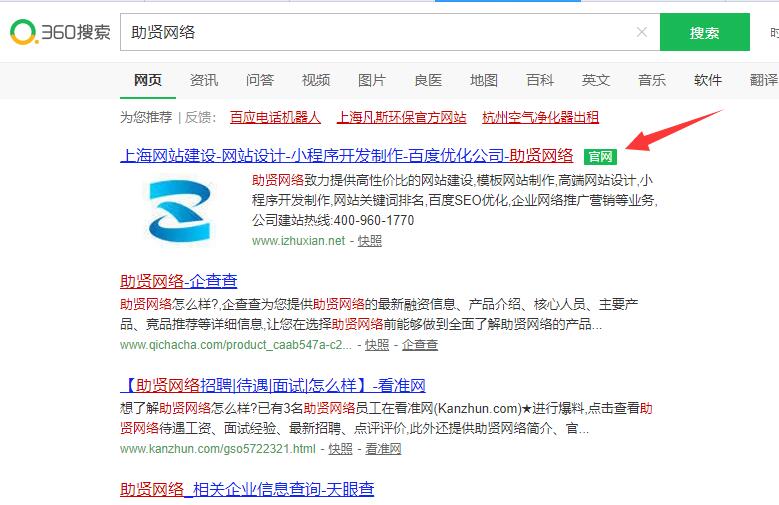Click the green 官网 badge
The width and height of the screenshot is (779, 505).
[600, 157]
